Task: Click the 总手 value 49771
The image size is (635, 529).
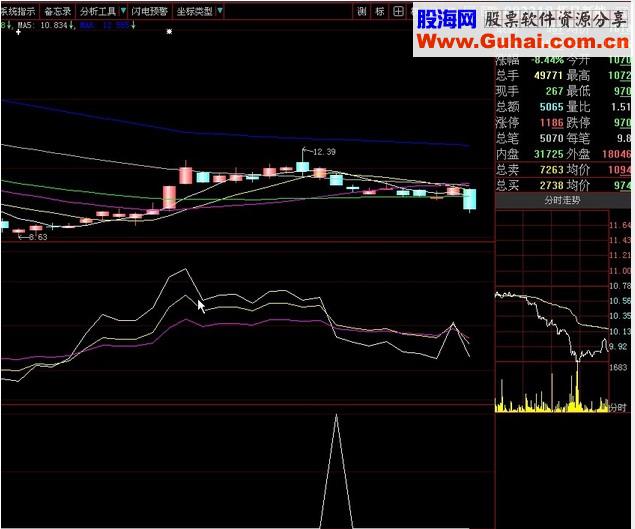Action: [548, 75]
